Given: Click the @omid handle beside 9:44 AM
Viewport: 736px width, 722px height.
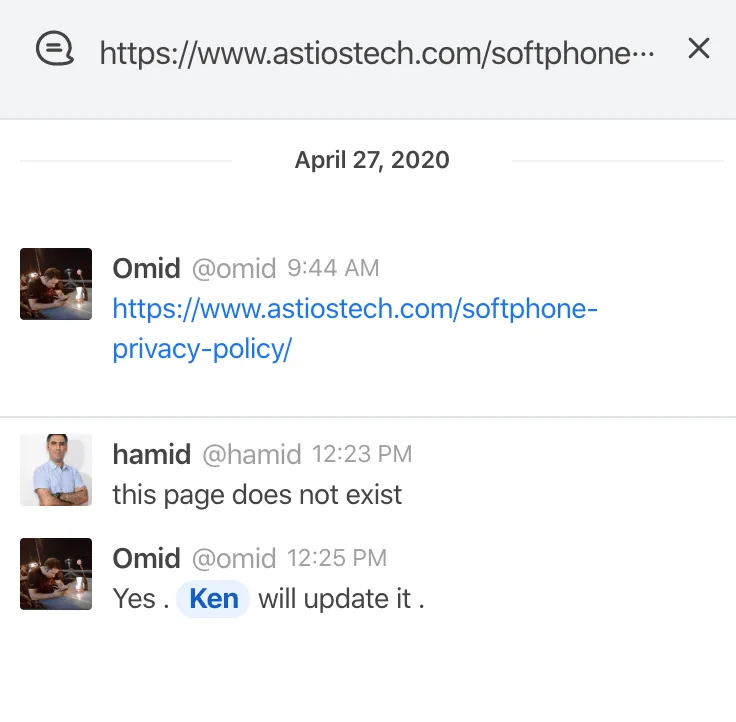Looking at the screenshot, I should click(x=234, y=268).
